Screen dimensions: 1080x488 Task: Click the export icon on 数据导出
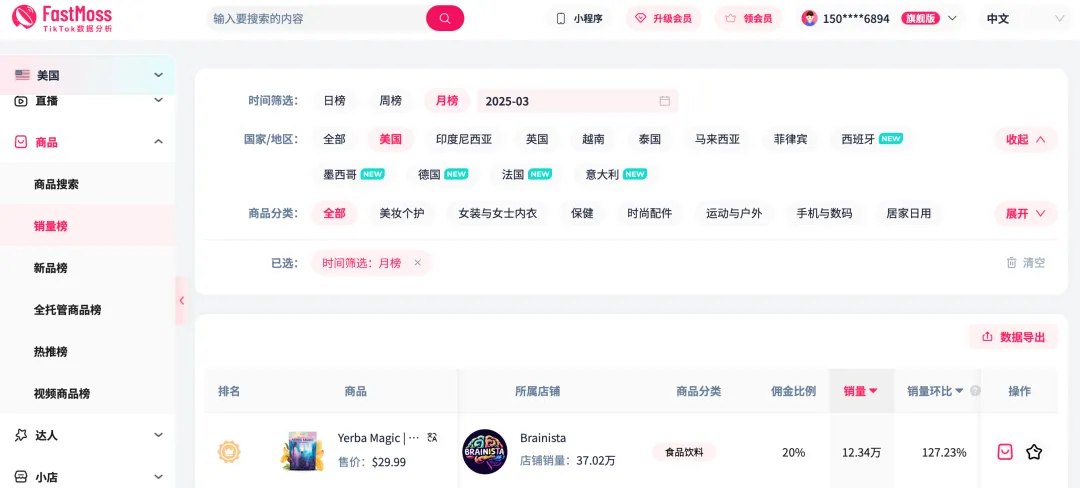point(987,337)
